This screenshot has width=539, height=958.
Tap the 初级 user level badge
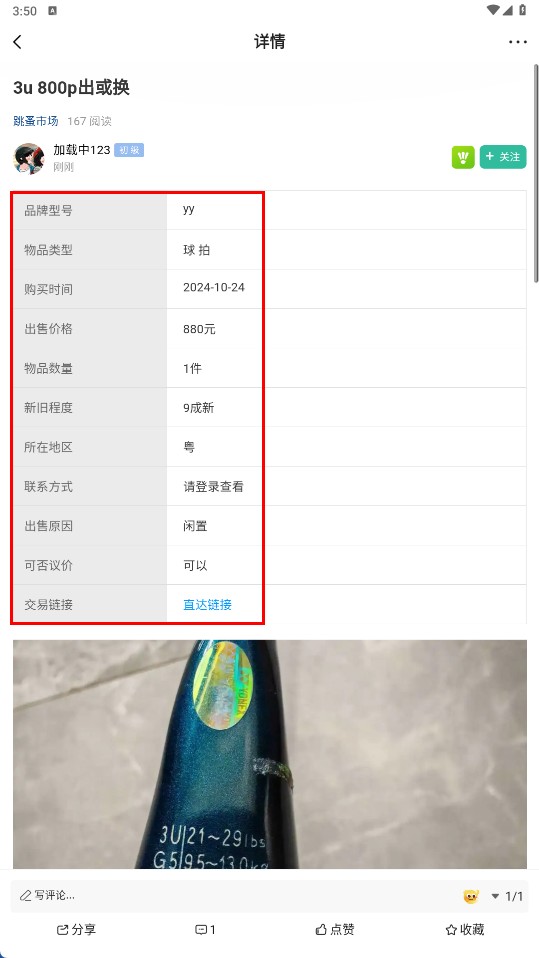[x=129, y=150]
